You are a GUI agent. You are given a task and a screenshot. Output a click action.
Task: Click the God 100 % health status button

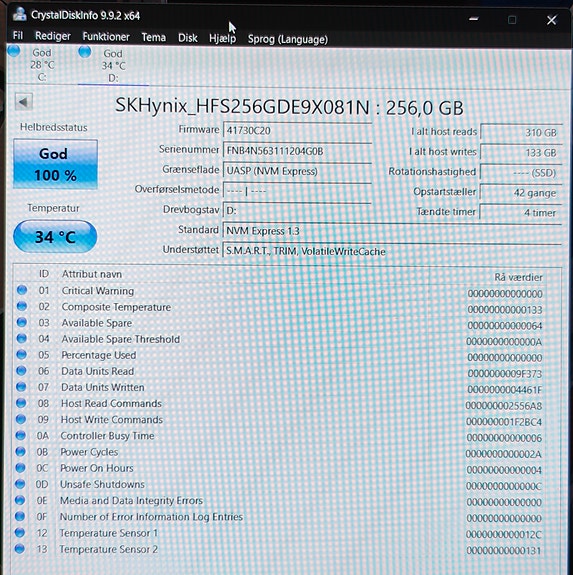pyautogui.click(x=55, y=164)
